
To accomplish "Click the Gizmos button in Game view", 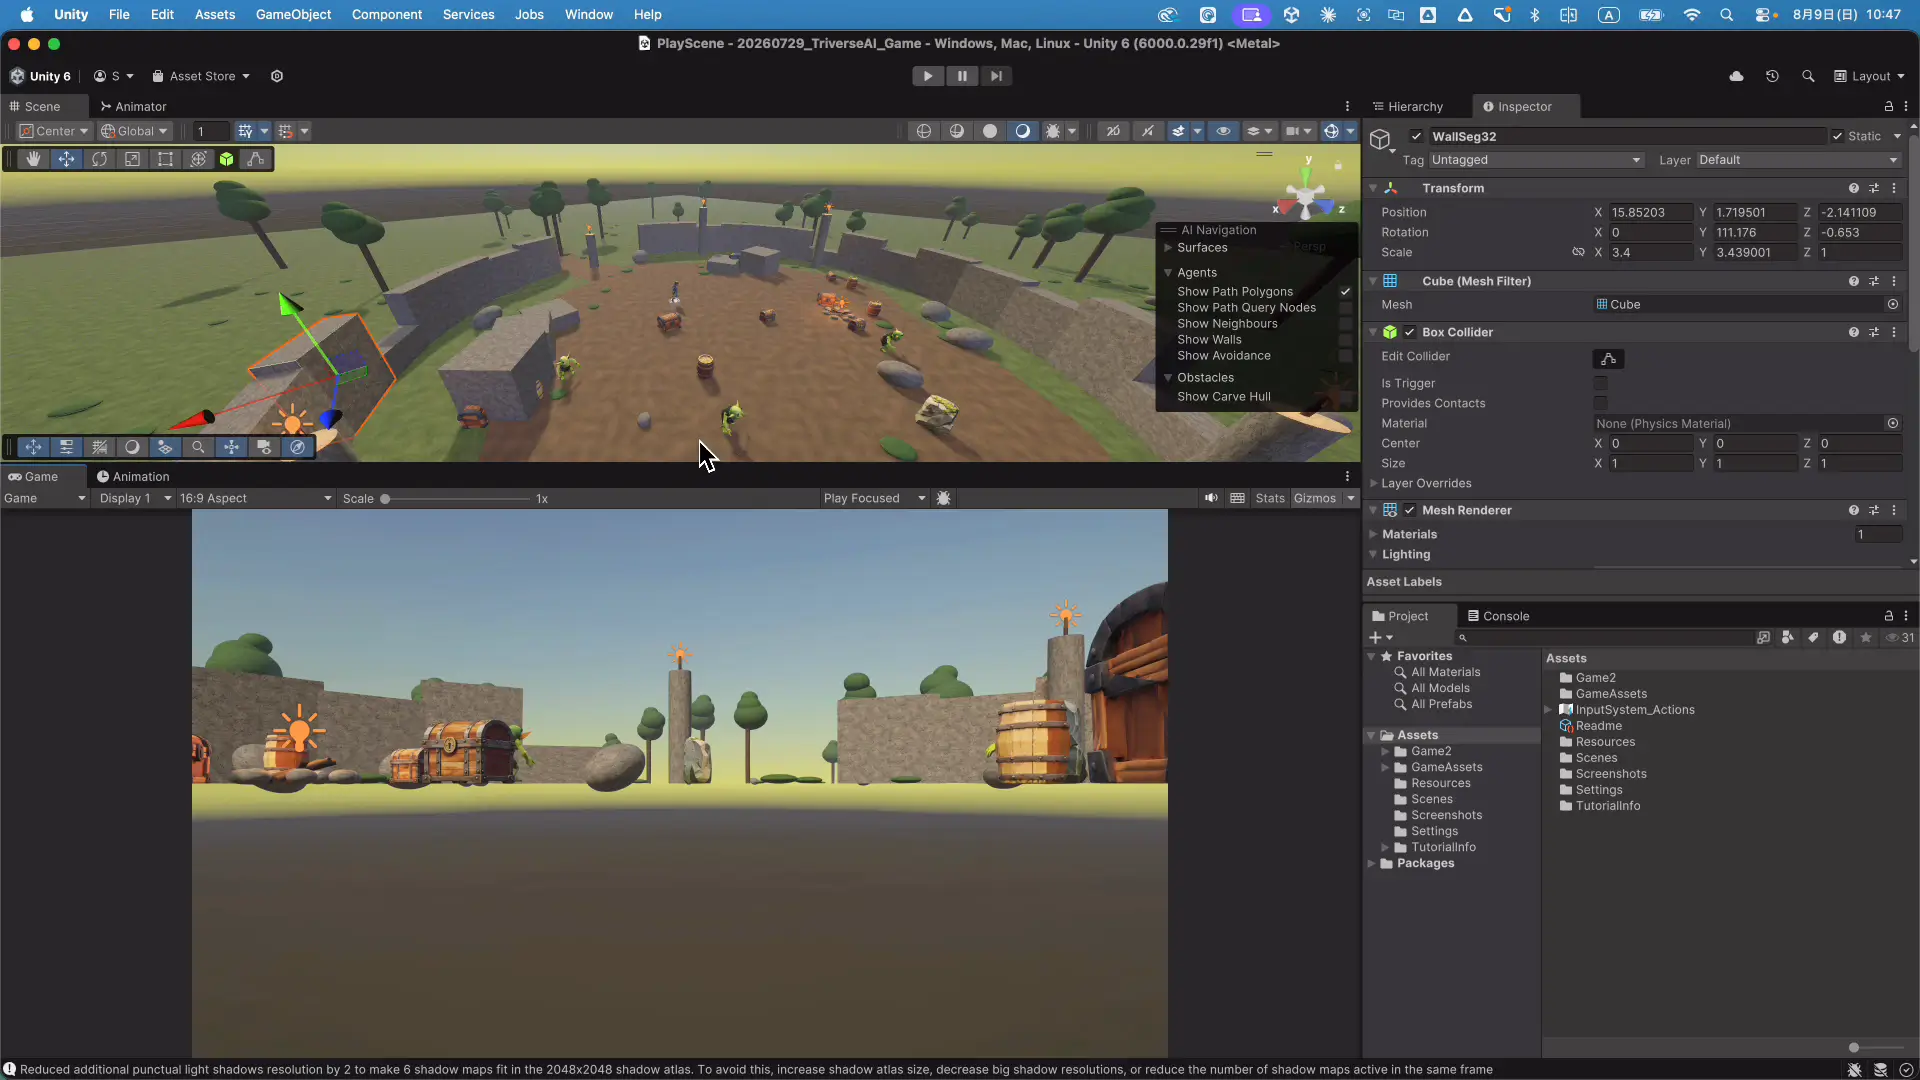I will click(1314, 498).
